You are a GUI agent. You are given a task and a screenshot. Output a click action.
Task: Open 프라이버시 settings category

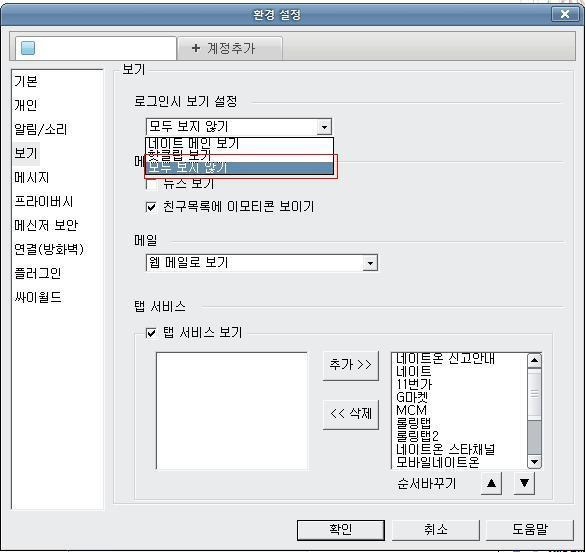[44, 201]
